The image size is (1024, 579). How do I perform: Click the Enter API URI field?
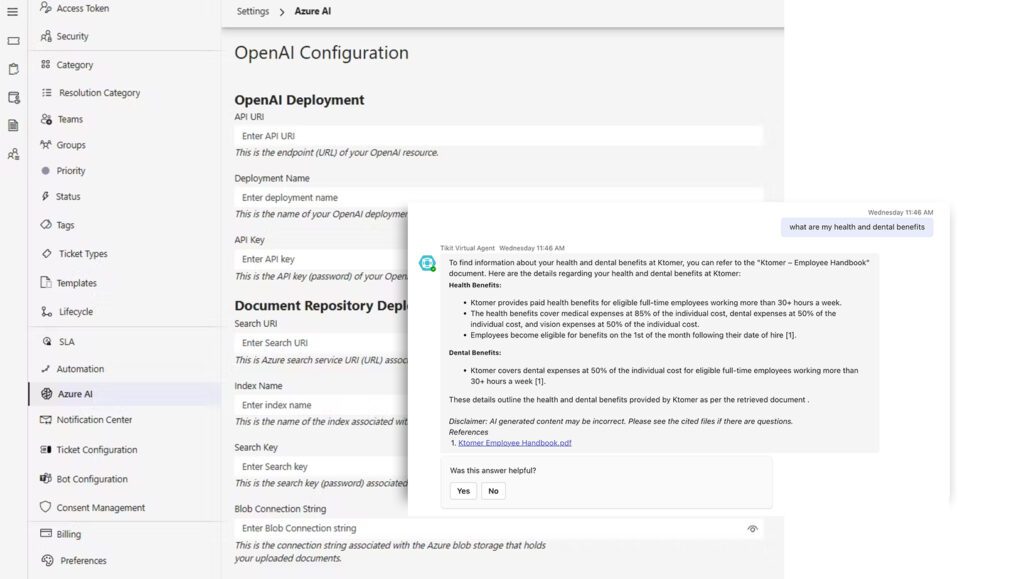click(497, 135)
